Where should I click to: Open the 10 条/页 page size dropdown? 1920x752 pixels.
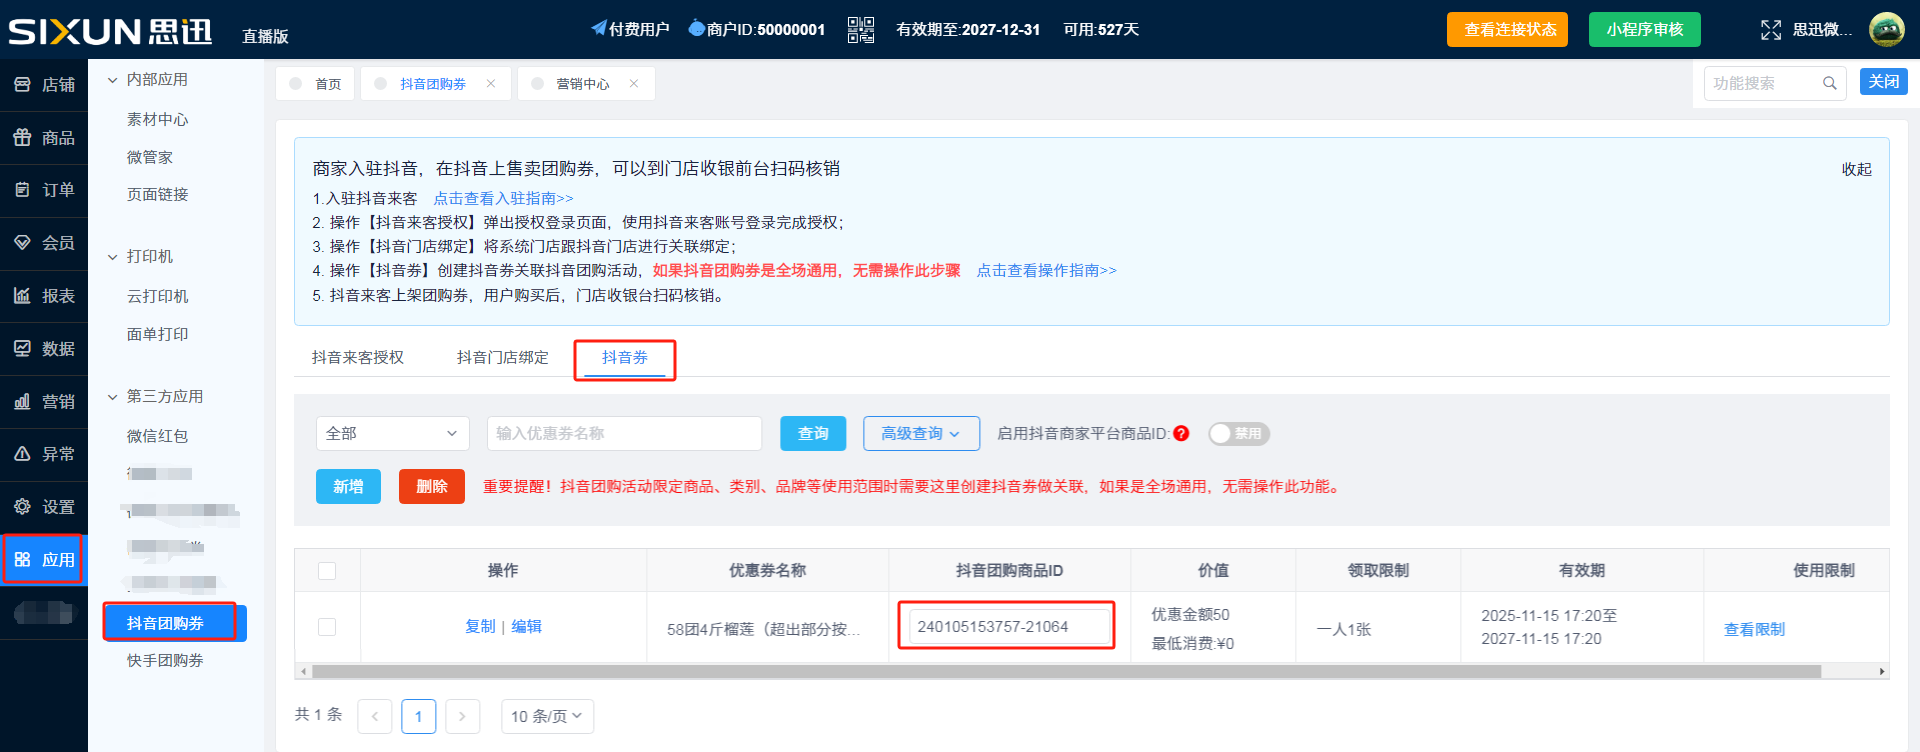point(547,716)
